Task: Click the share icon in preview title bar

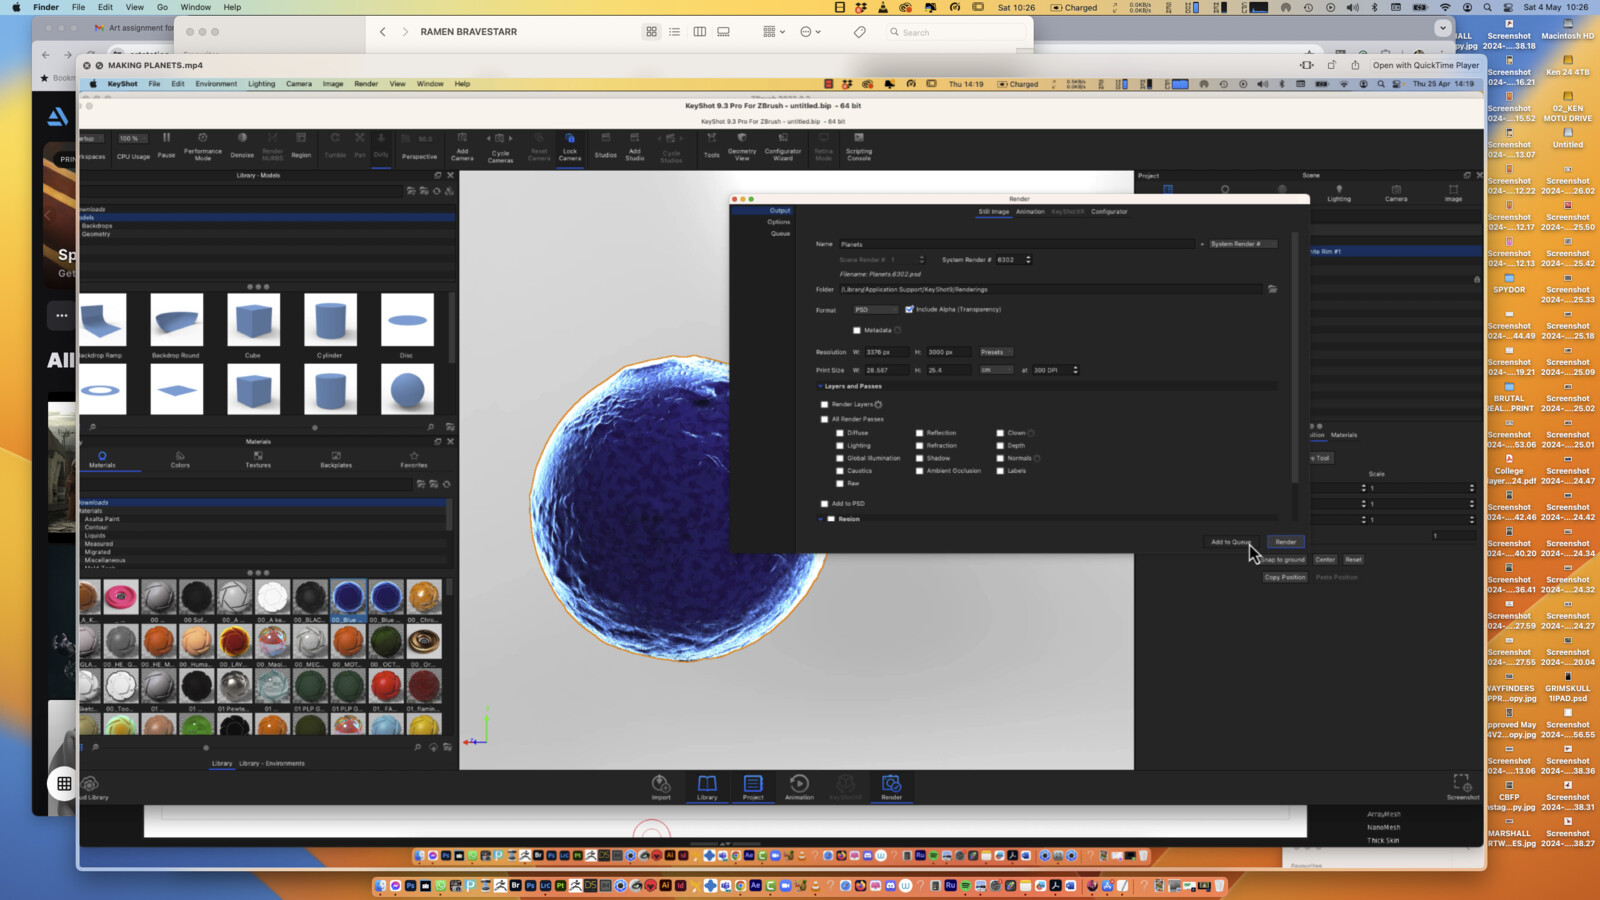Action: [x=1355, y=65]
